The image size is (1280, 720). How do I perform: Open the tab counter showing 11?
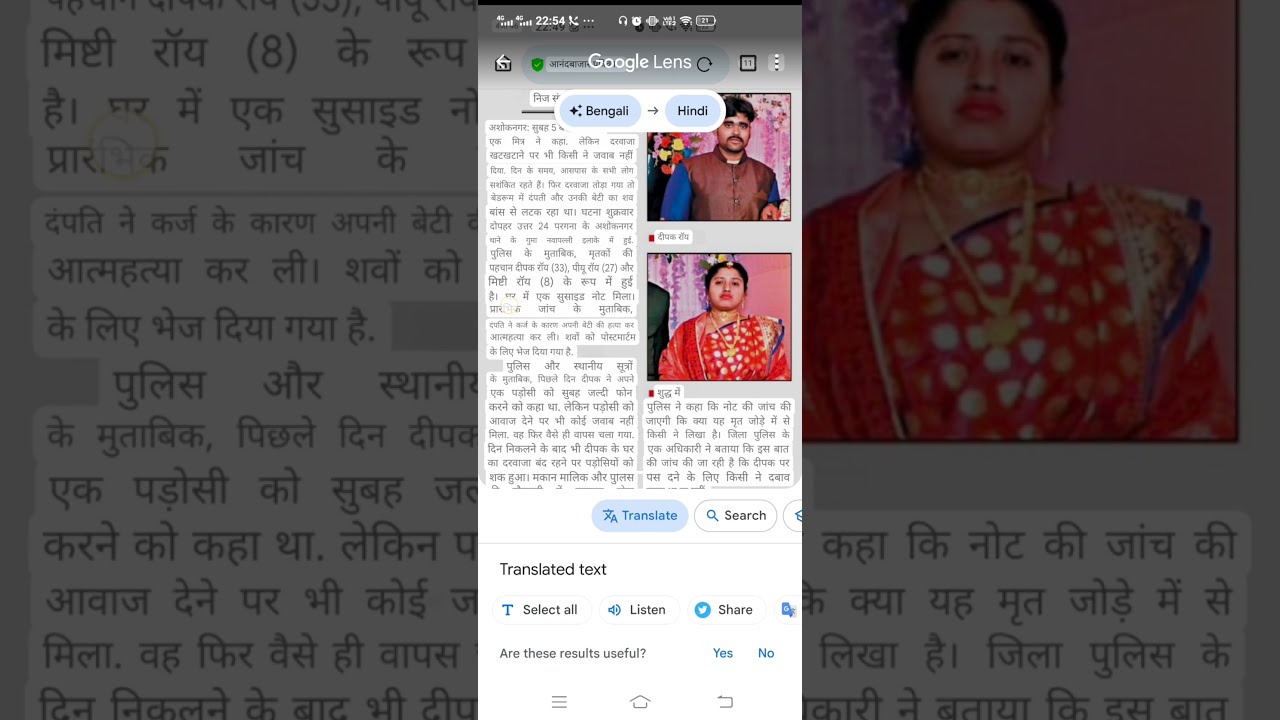point(747,63)
